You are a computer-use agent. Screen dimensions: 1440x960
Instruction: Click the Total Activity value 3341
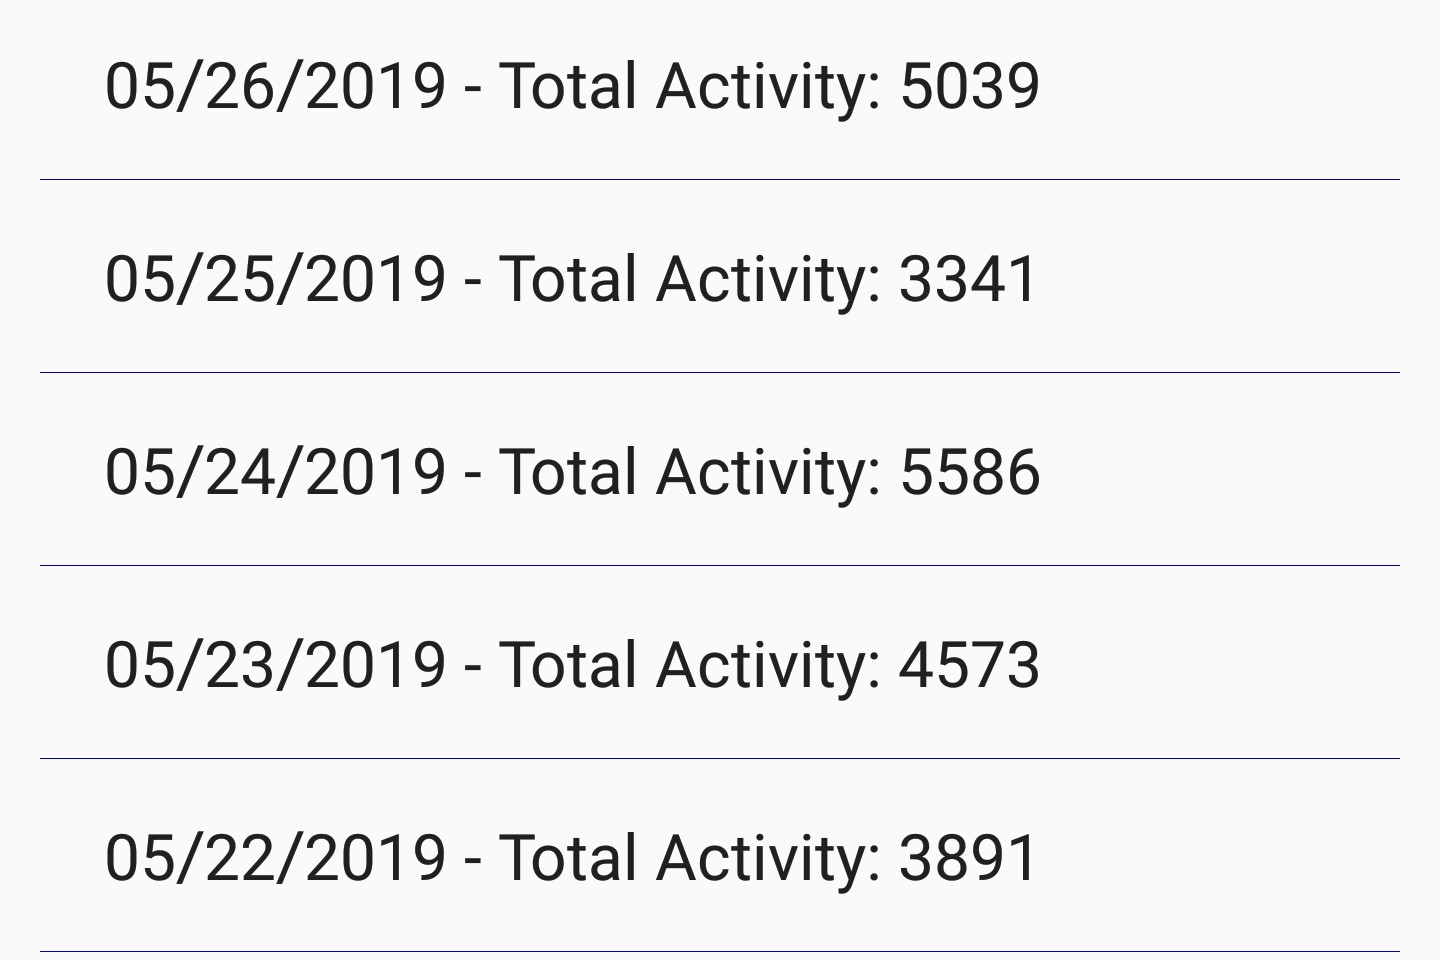click(968, 279)
